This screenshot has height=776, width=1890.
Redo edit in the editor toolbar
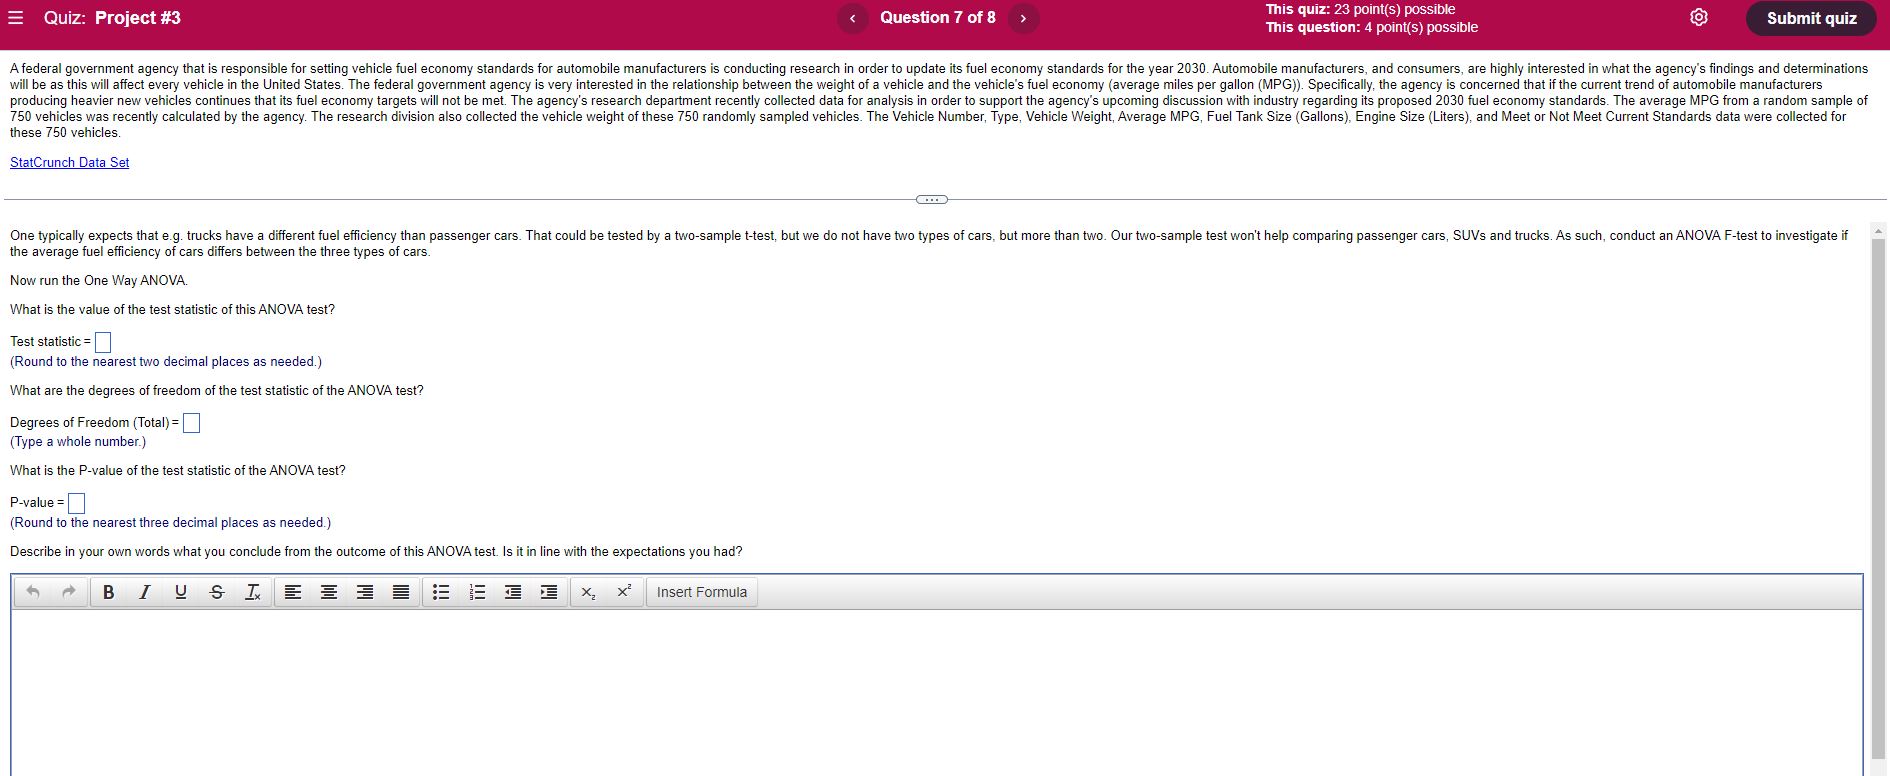click(69, 592)
